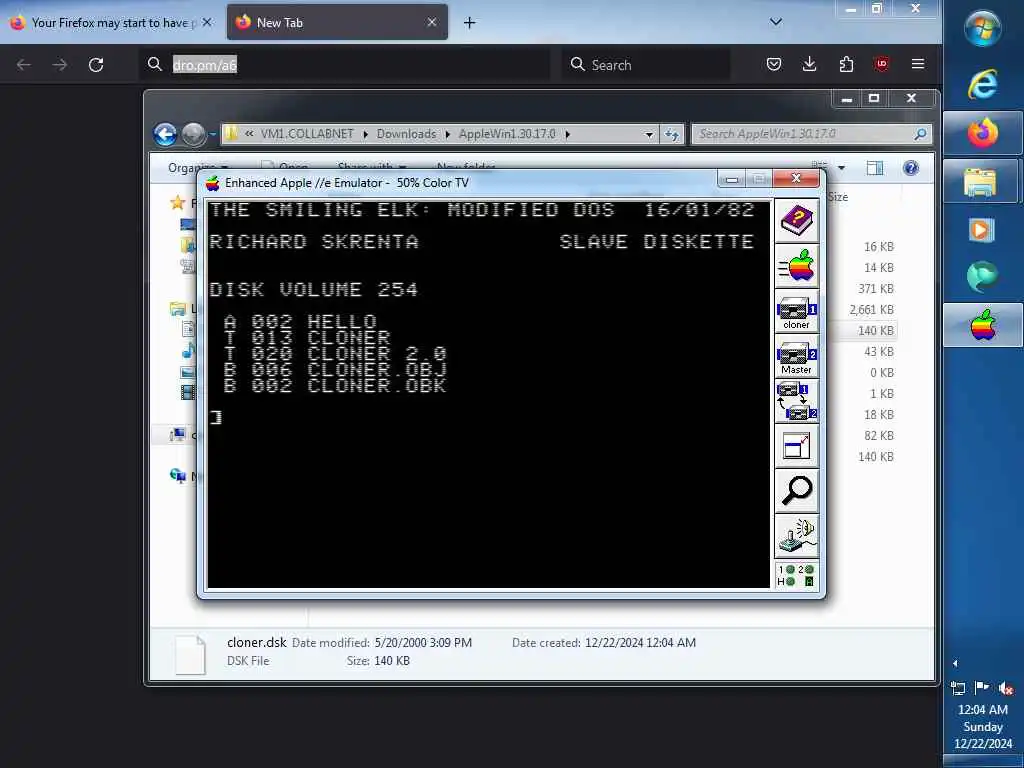
Task: Open Explorer help question icon
Action: (910, 168)
